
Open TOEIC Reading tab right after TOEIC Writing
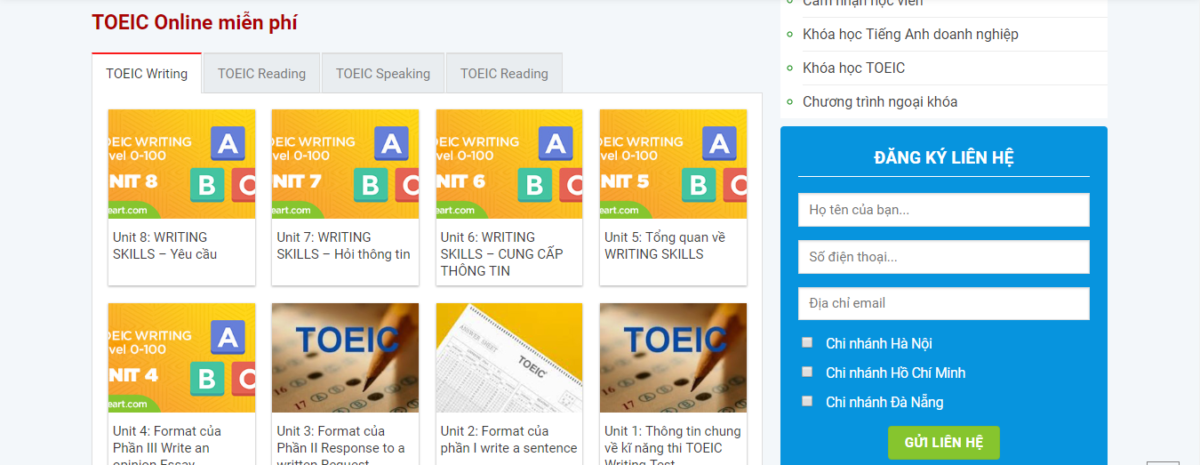(261, 73)
